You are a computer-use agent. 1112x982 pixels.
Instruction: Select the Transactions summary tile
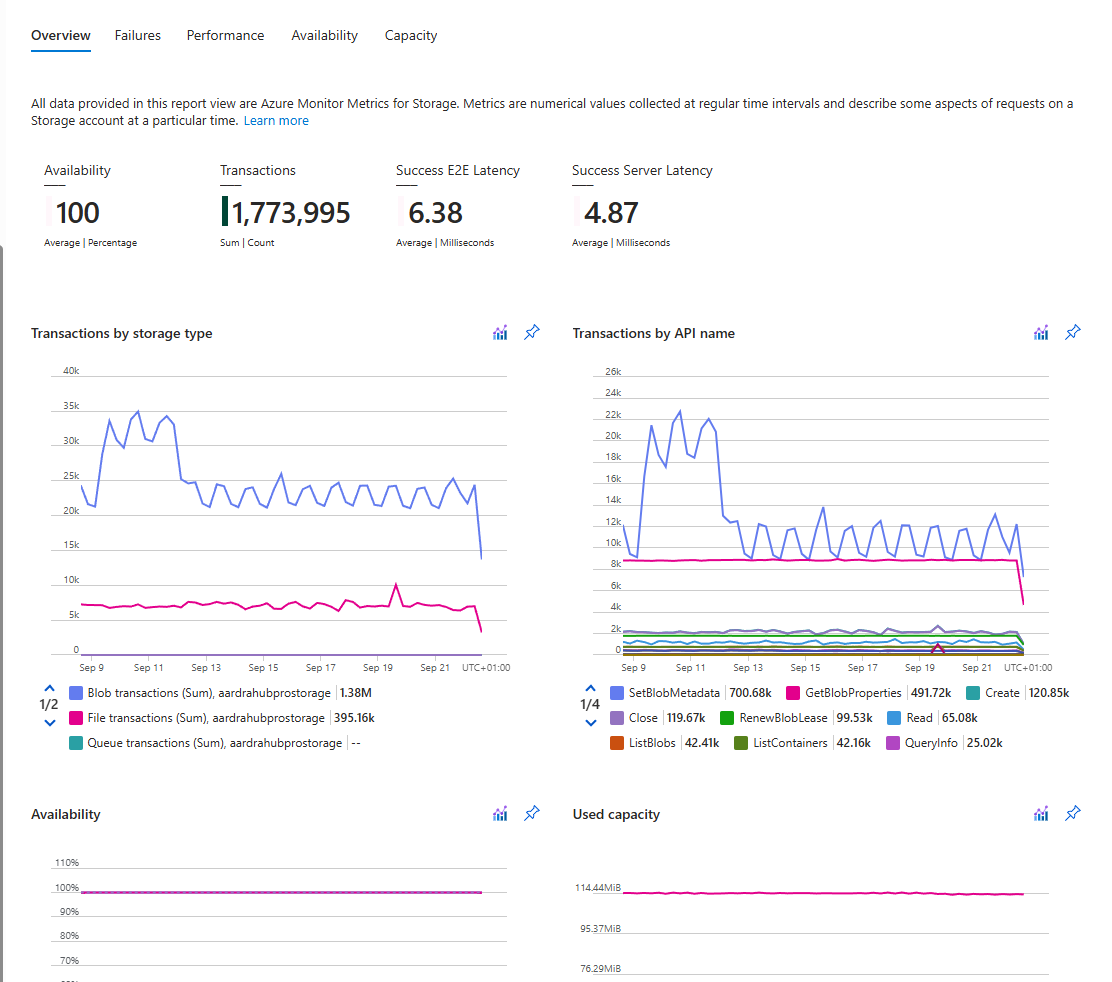coord(285,206)
